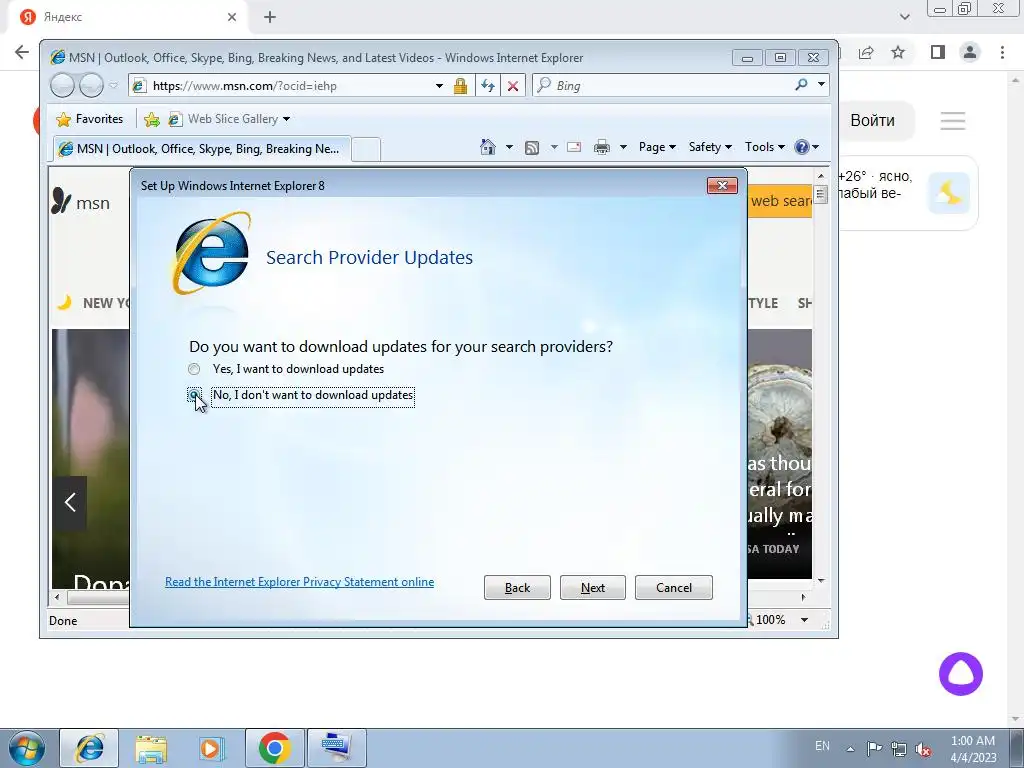
Task: Click the Next button in setup dialog
Action: pyautogui.click(x=592, y=588)
